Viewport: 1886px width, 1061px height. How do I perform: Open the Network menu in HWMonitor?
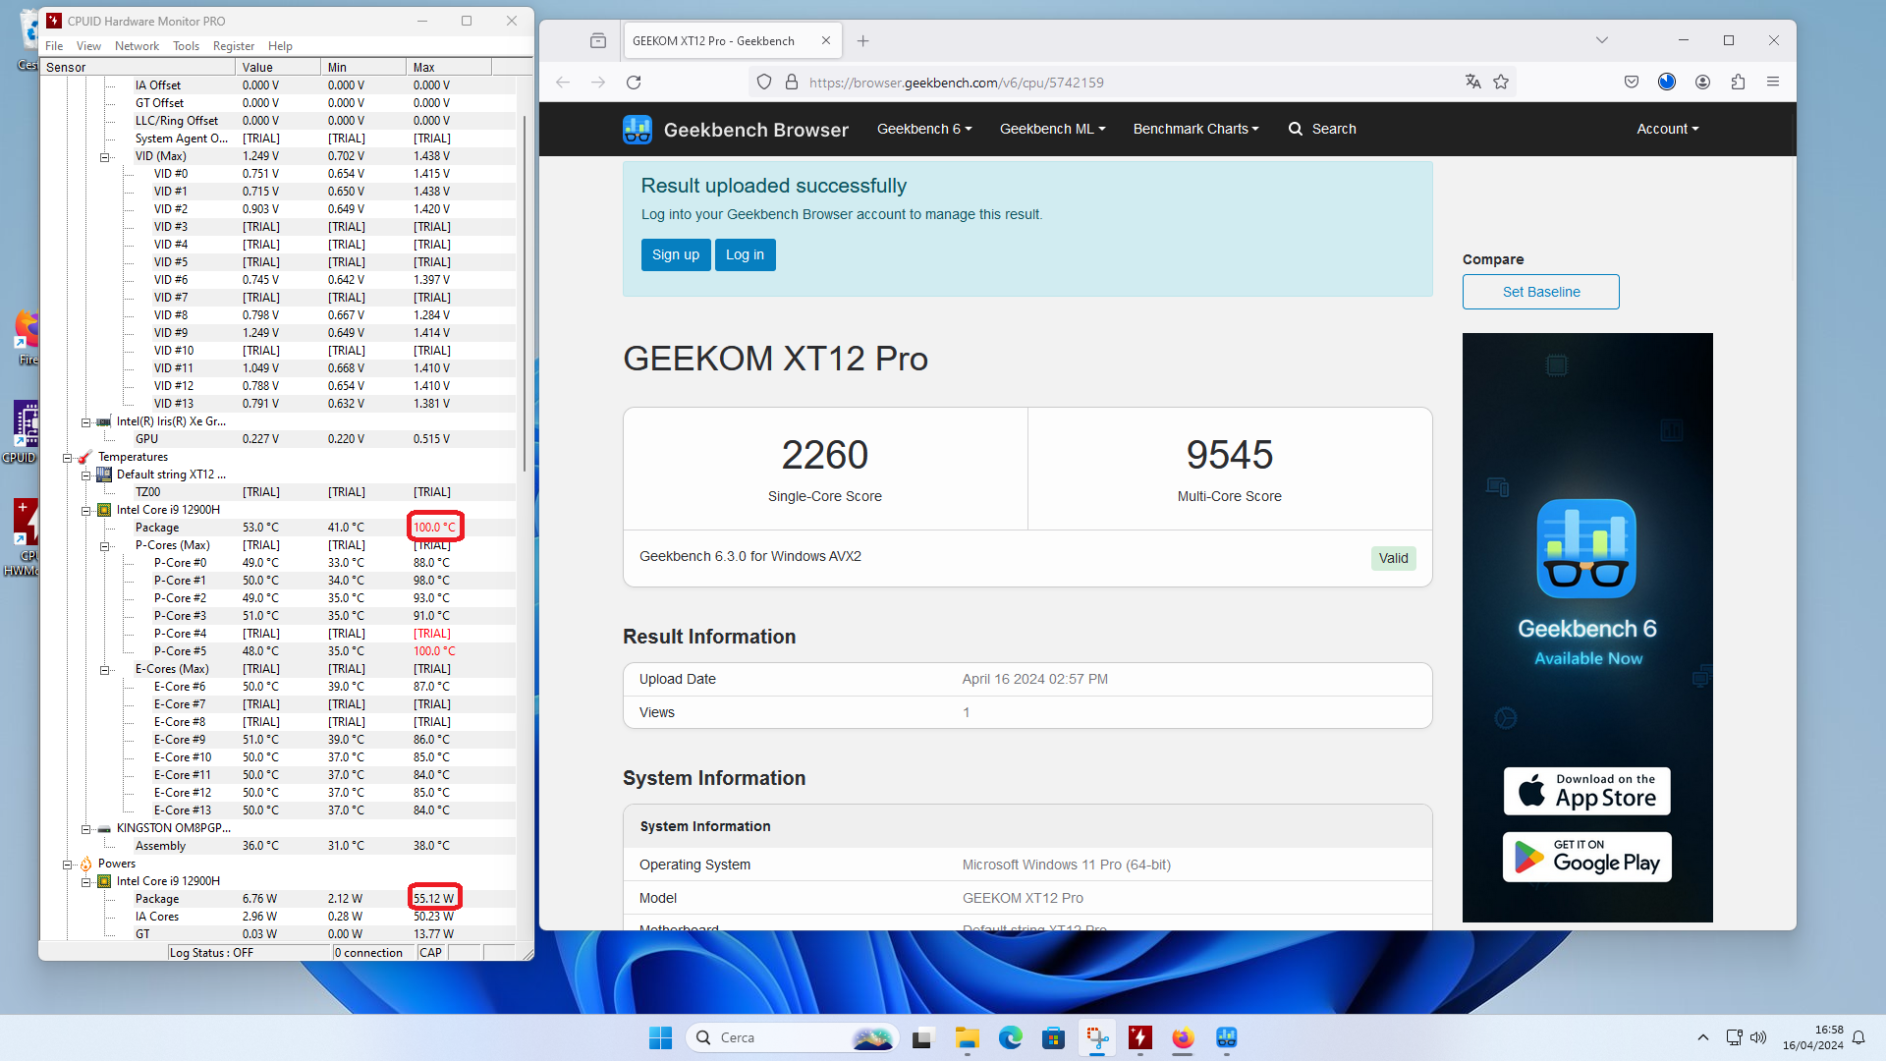coord(136,46)
